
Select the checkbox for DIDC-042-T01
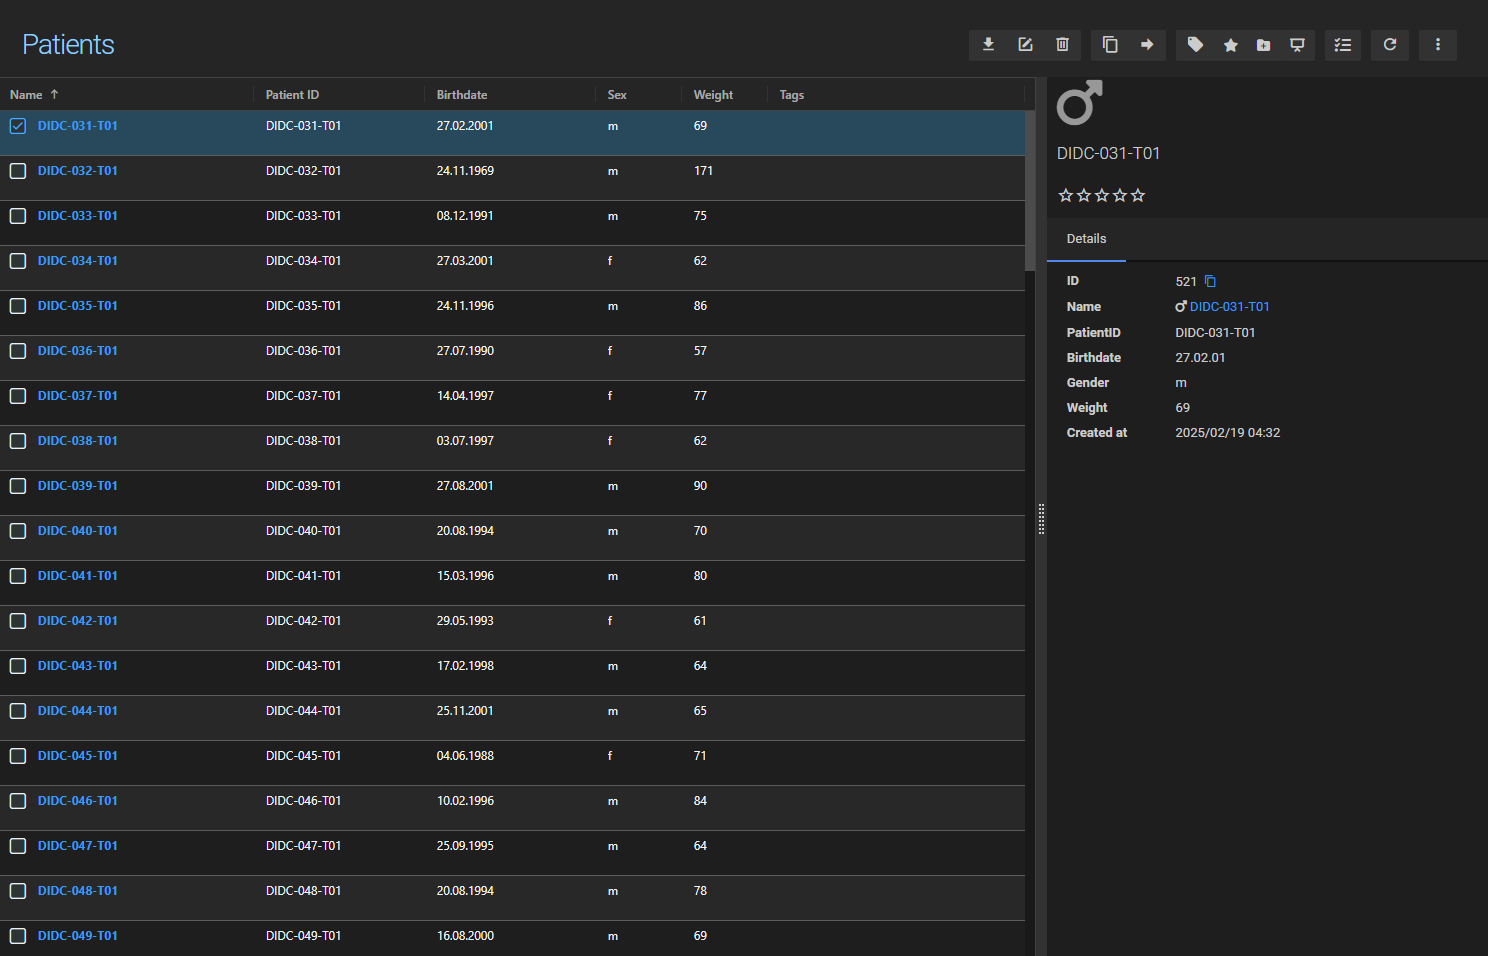click(x=18, y=621)
